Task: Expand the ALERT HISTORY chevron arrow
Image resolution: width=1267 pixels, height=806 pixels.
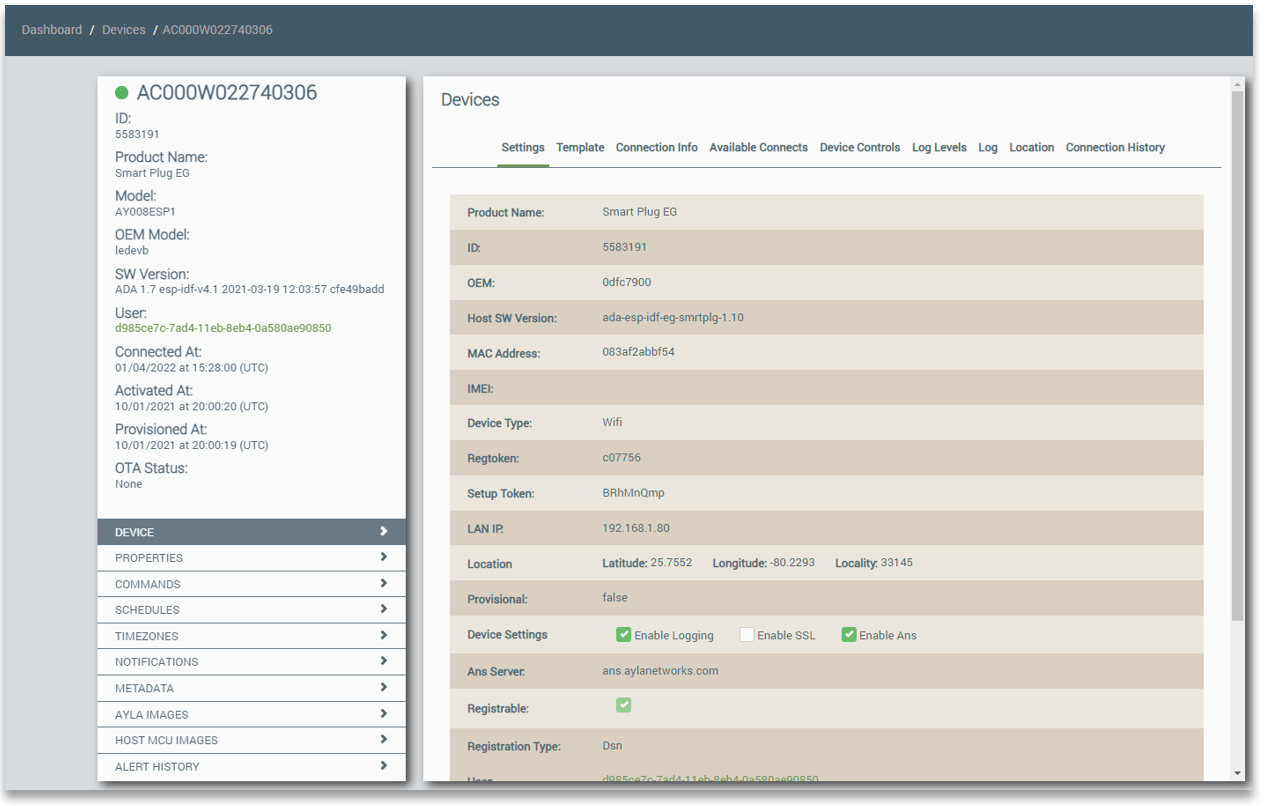Action: point(383,766)
